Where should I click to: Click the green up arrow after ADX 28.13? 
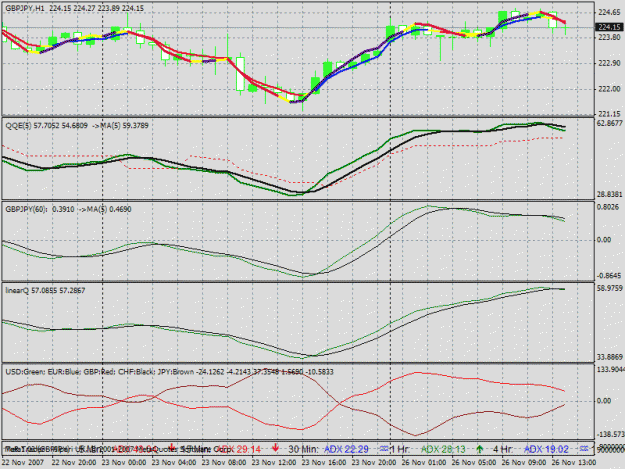click(x=480, y=449)
